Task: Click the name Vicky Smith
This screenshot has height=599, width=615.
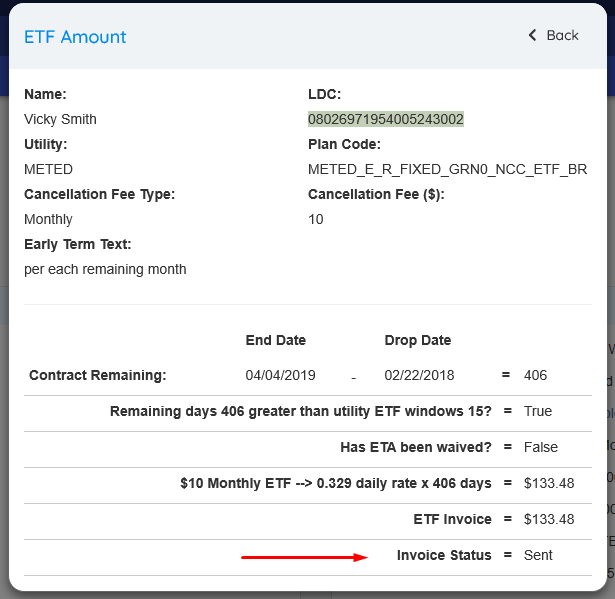Action: [60, 119]
